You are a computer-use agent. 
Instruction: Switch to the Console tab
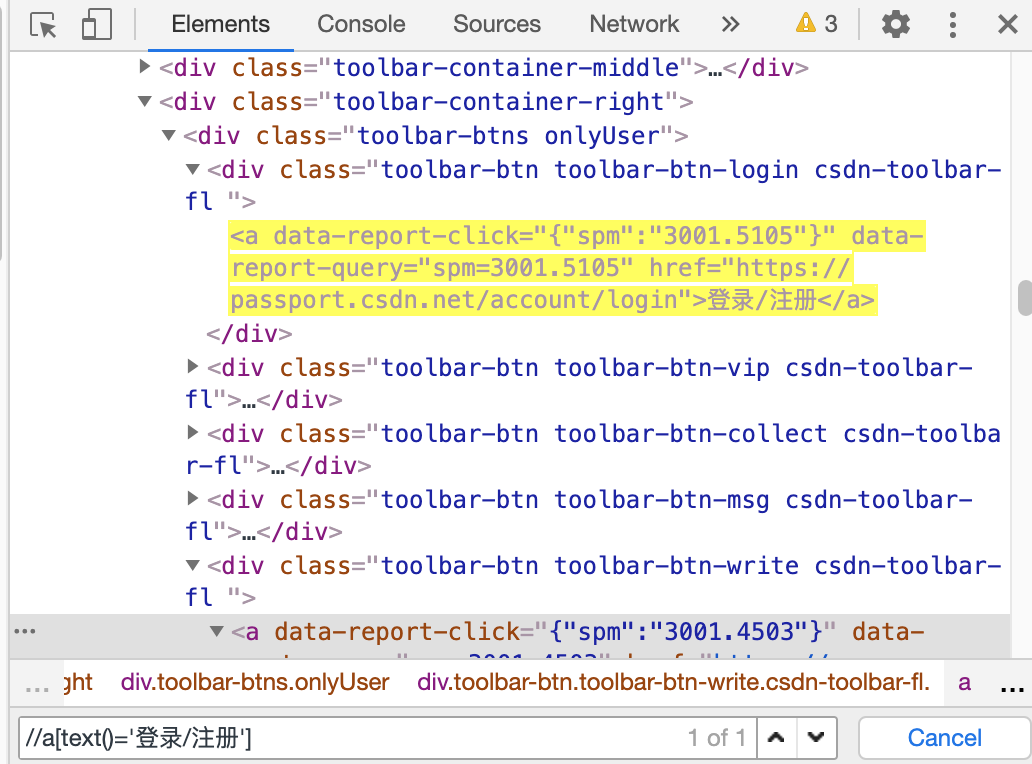361,24
